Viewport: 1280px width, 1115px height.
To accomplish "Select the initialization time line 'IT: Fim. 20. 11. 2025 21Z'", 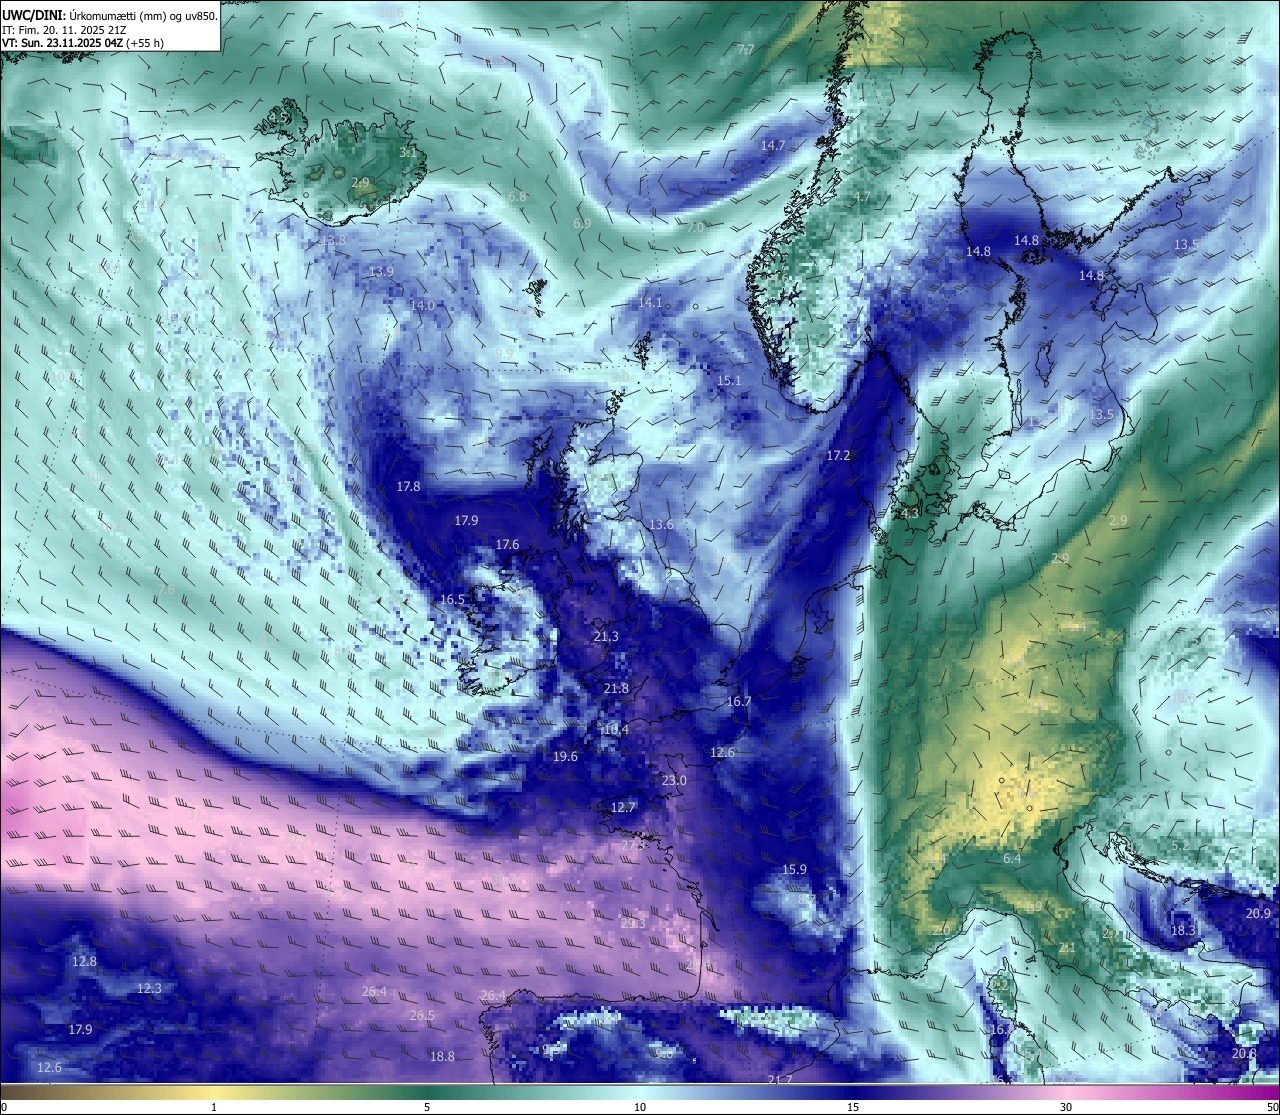I will 63,30.
